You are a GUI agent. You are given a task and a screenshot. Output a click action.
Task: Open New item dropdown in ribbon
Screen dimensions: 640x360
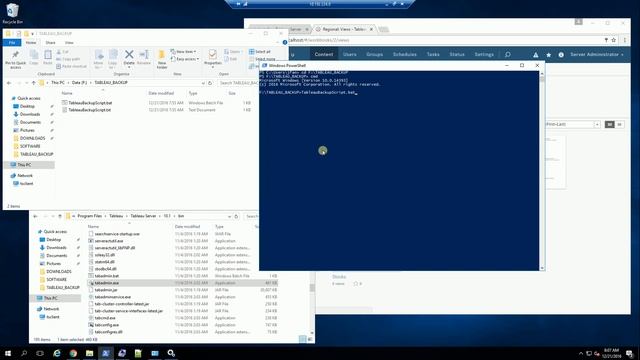point(183,52)
